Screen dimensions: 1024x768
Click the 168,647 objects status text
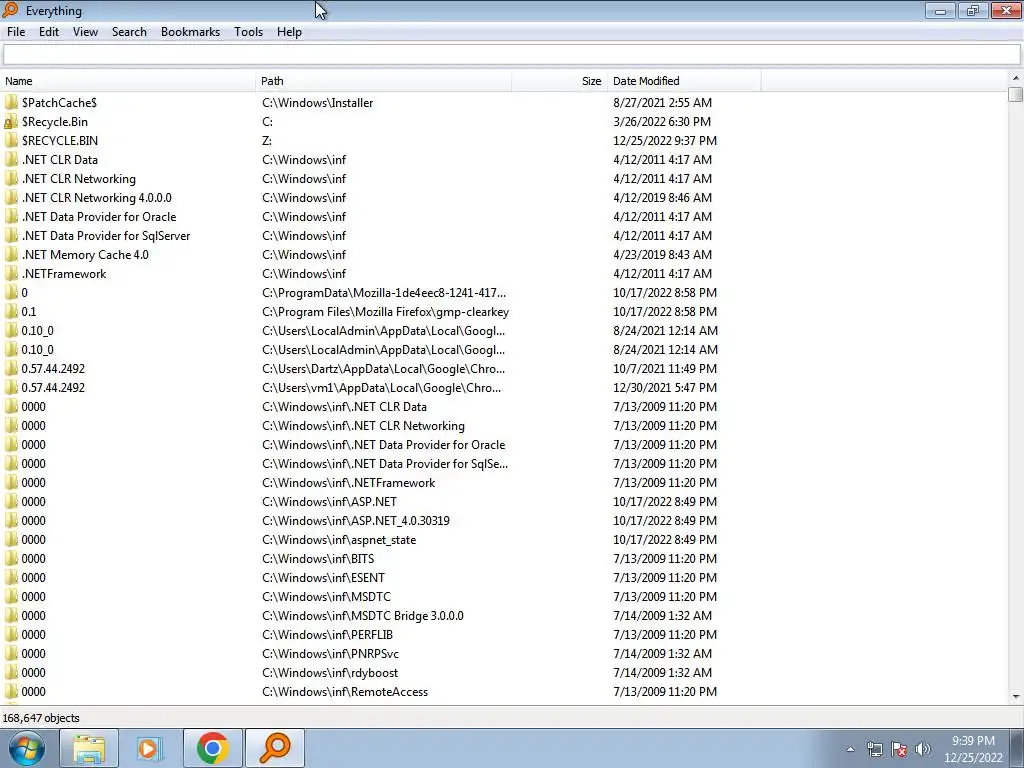coord(41,718)
